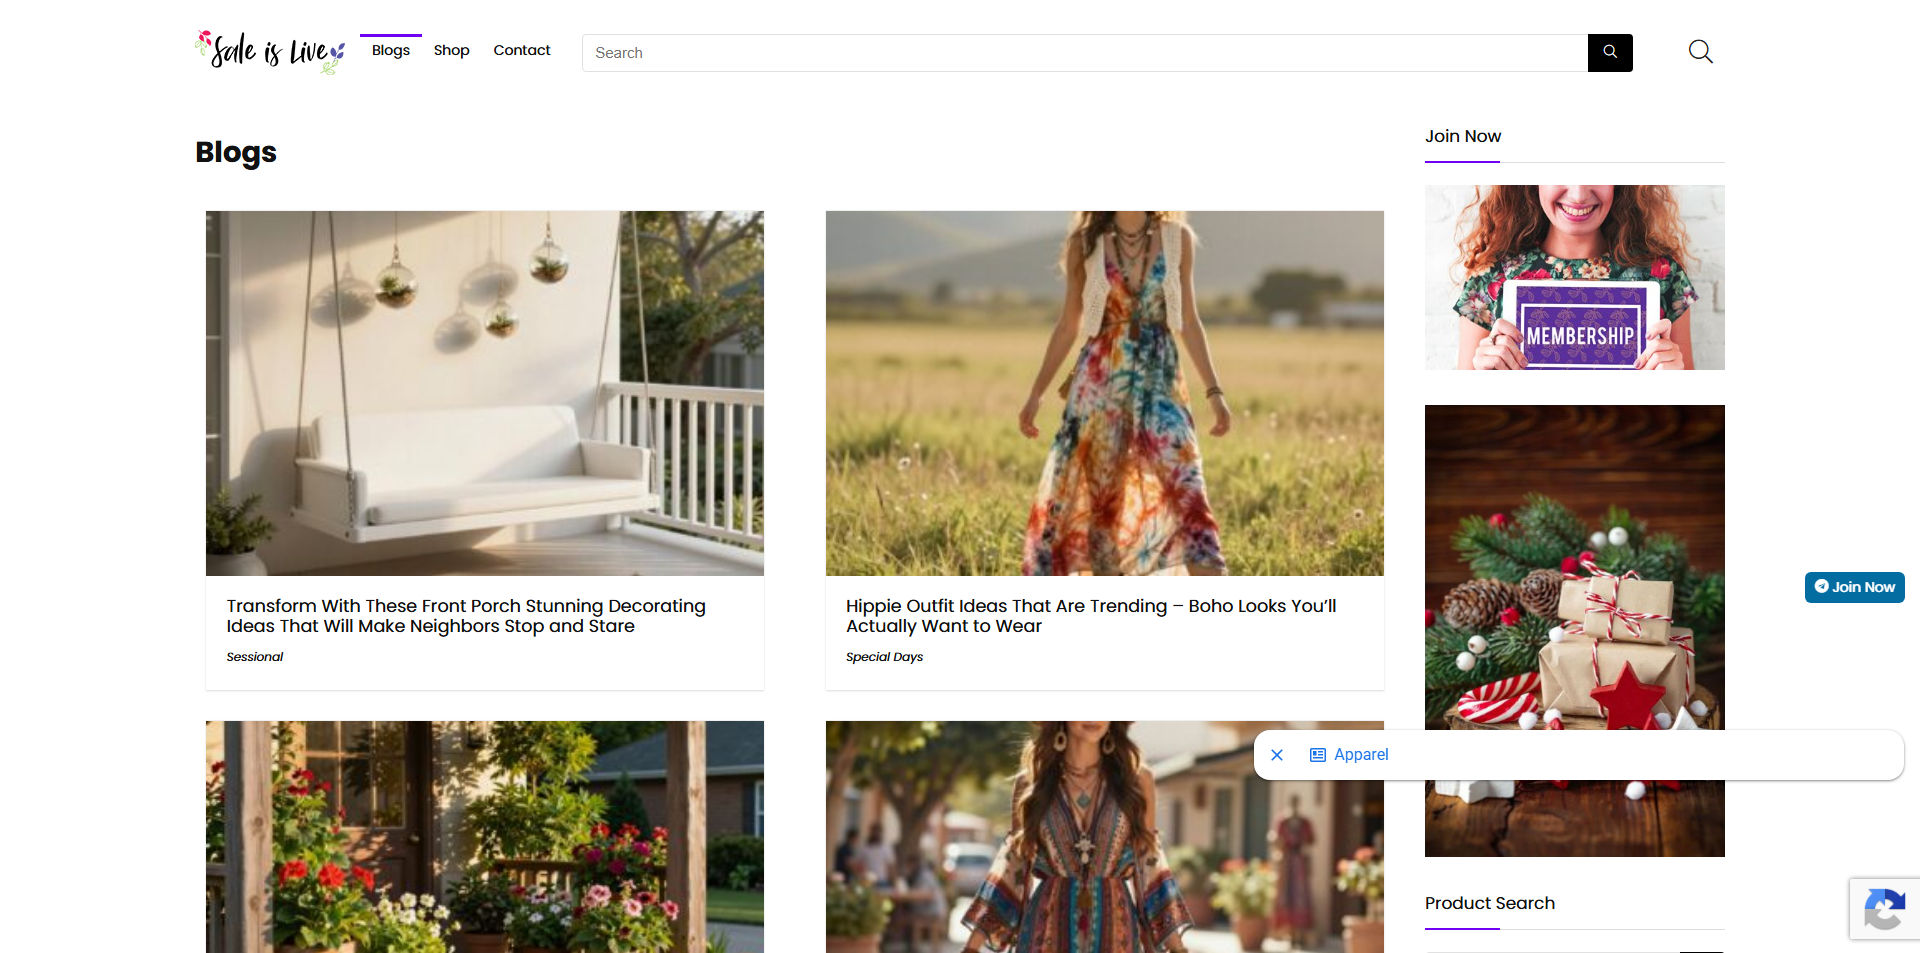Click the Apparel link in popup
1920x953 pixels.
tap(1361, 755)
